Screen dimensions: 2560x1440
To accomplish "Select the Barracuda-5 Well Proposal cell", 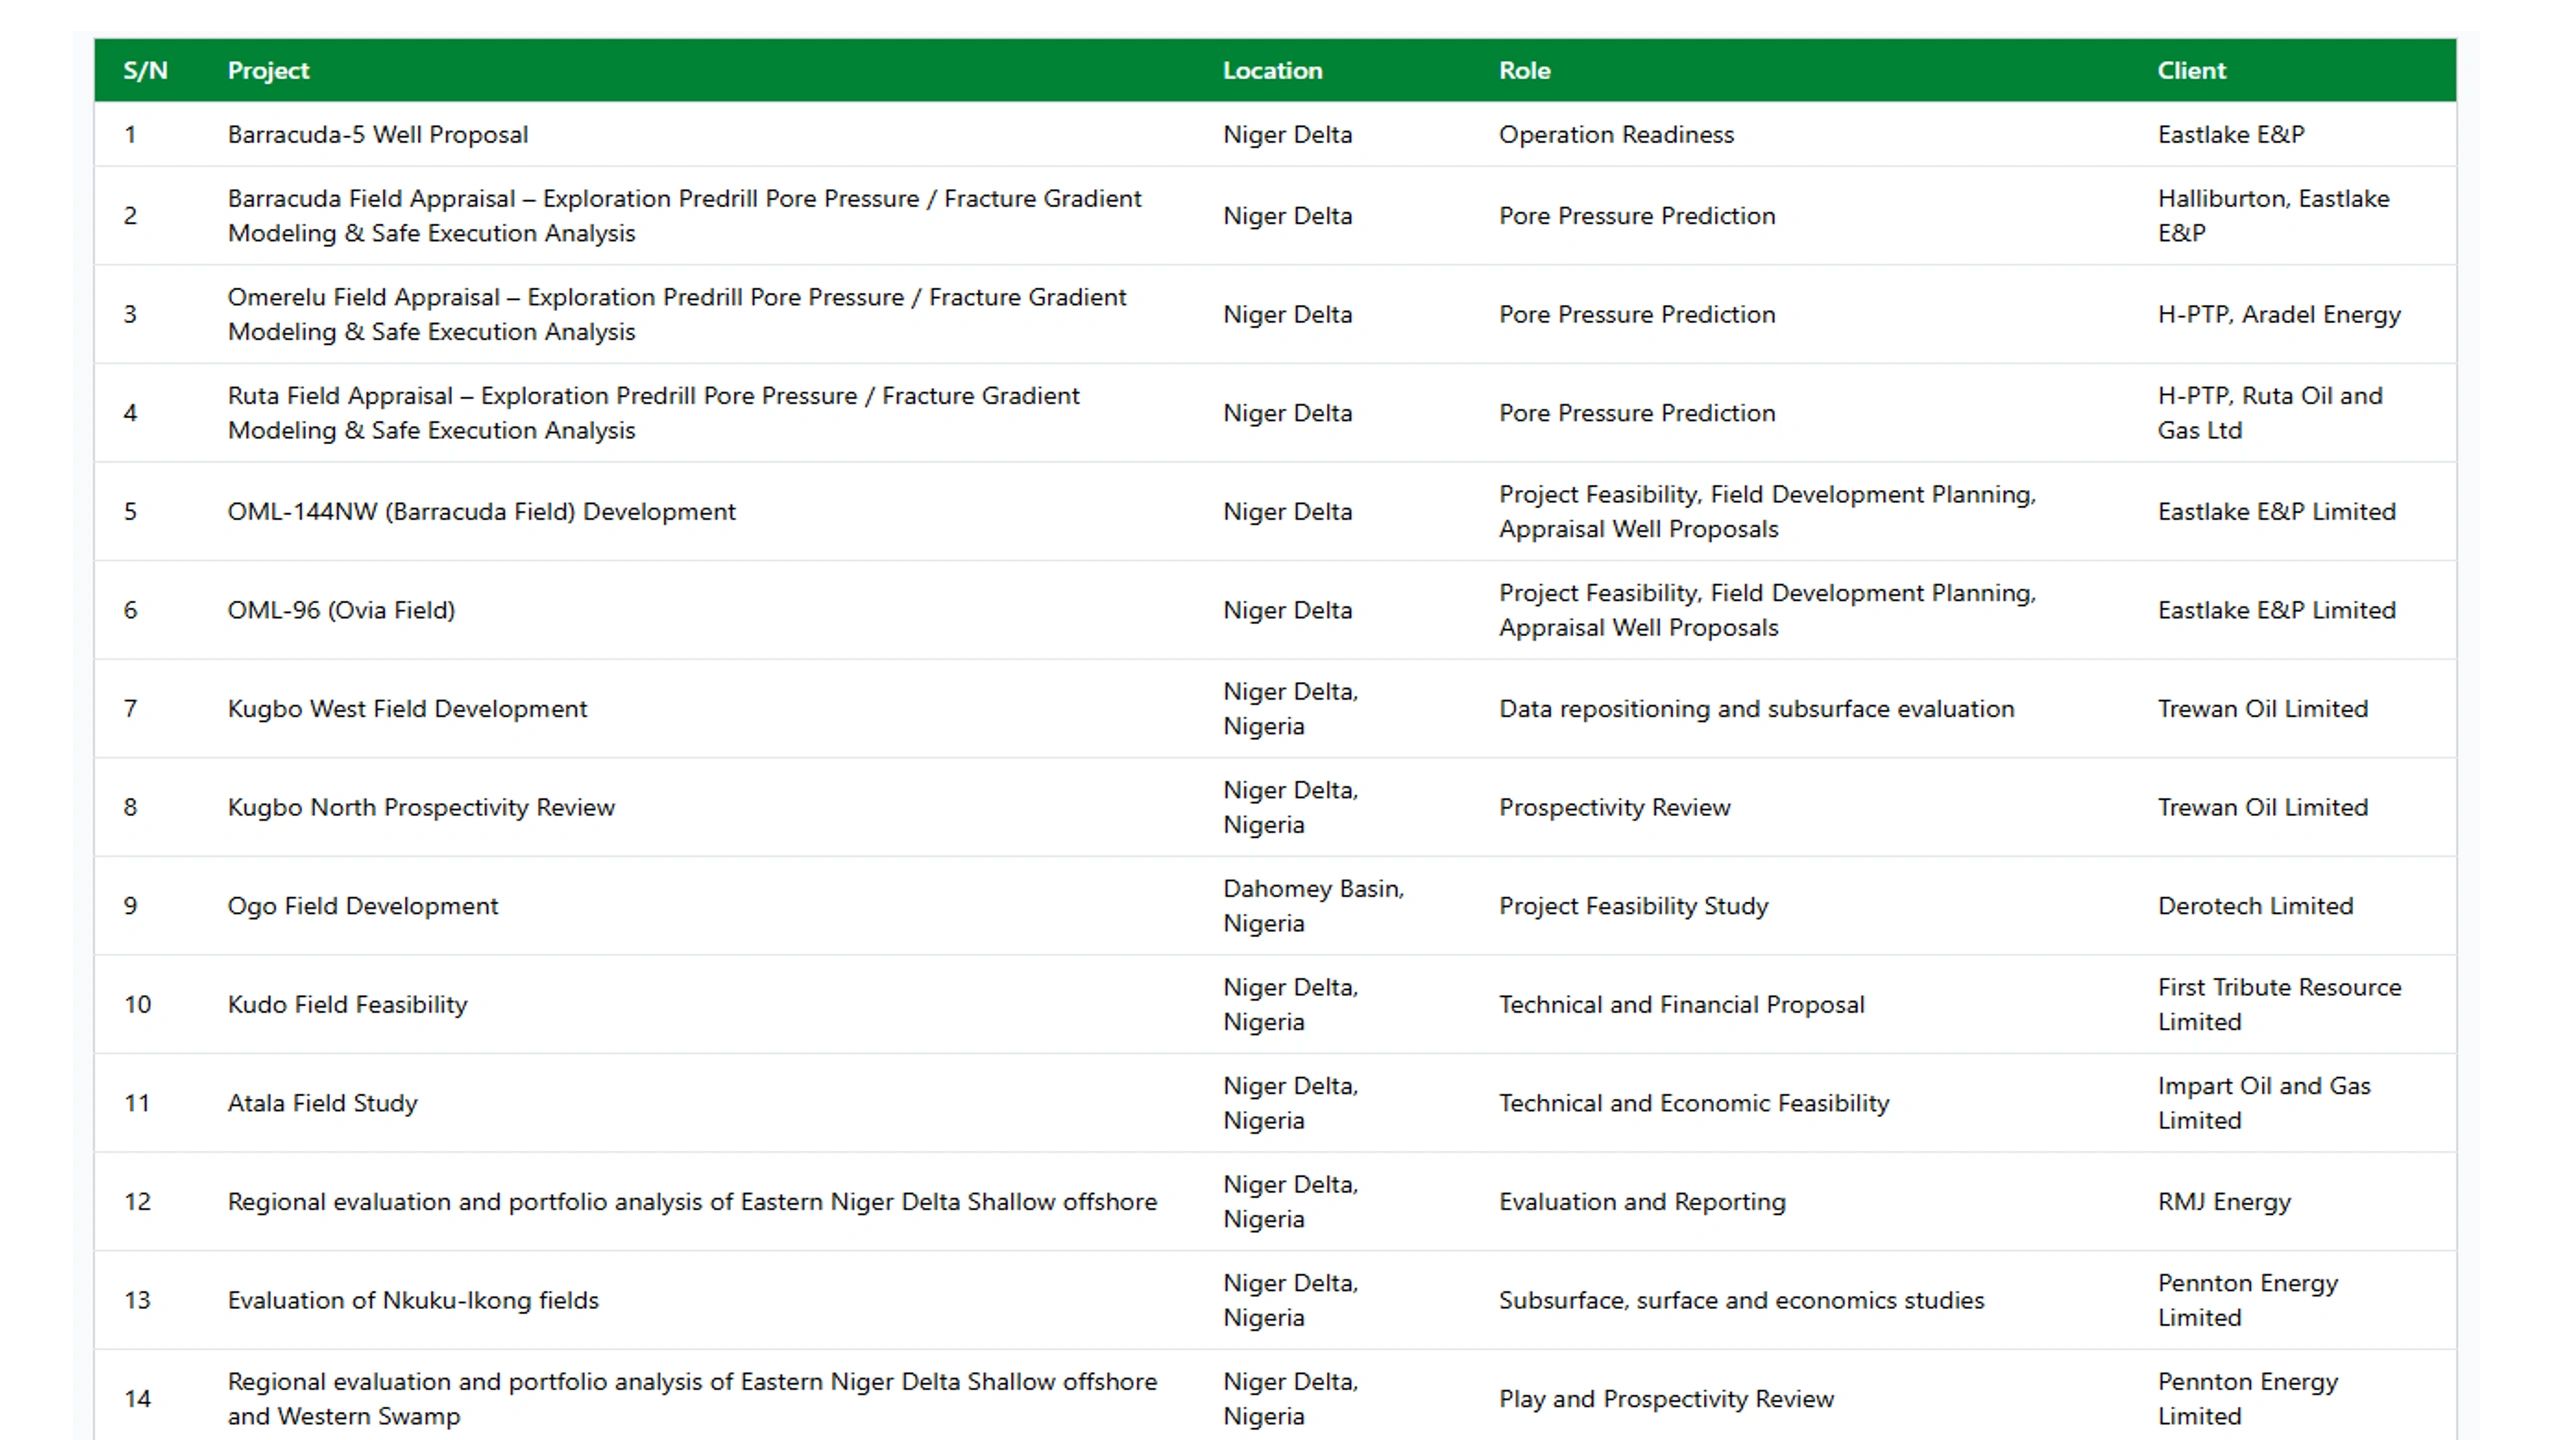I will 378,134.
